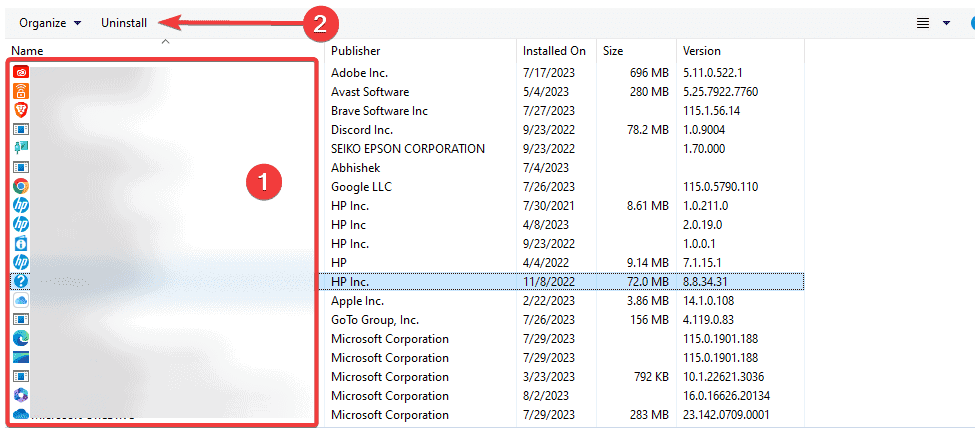The width and height of the screenshot is (975, 428).
Task: Click icon for Microsoft 792 KB entry
Action: pos(21,376)
